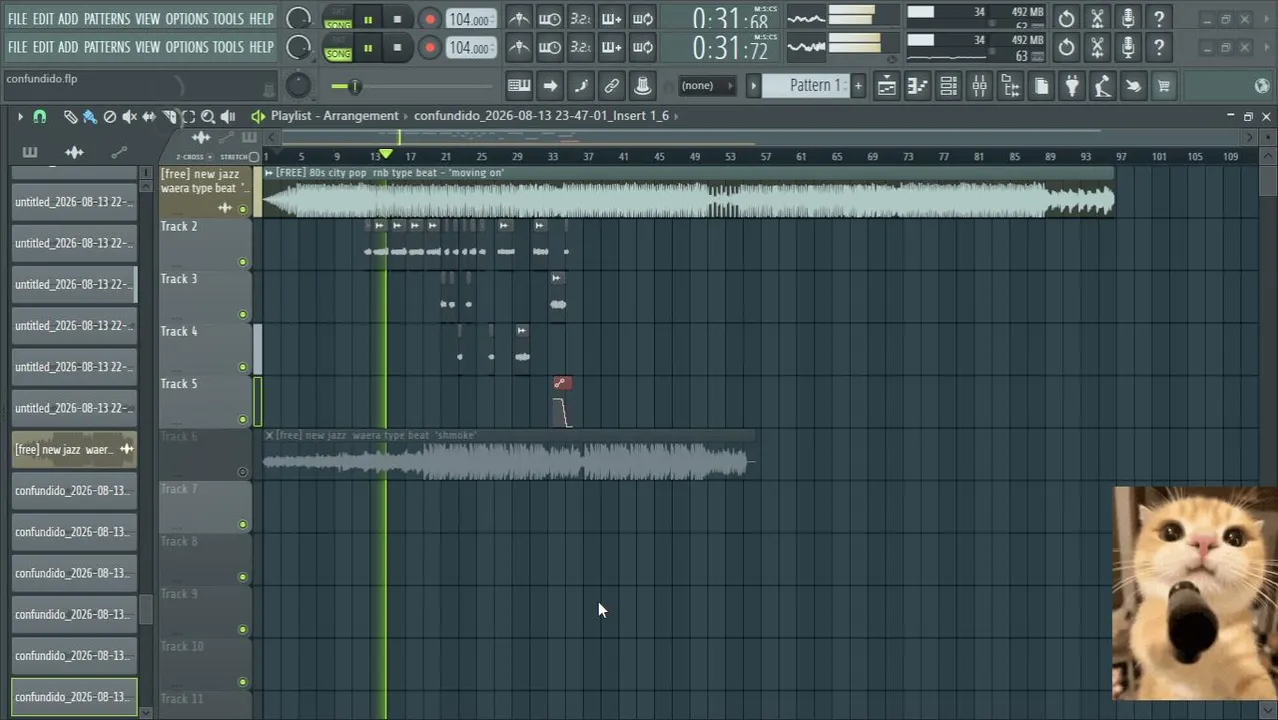1278x720 pixels.
Task: Click the main pitch knob beside hint bar
Action: (298, 85)
